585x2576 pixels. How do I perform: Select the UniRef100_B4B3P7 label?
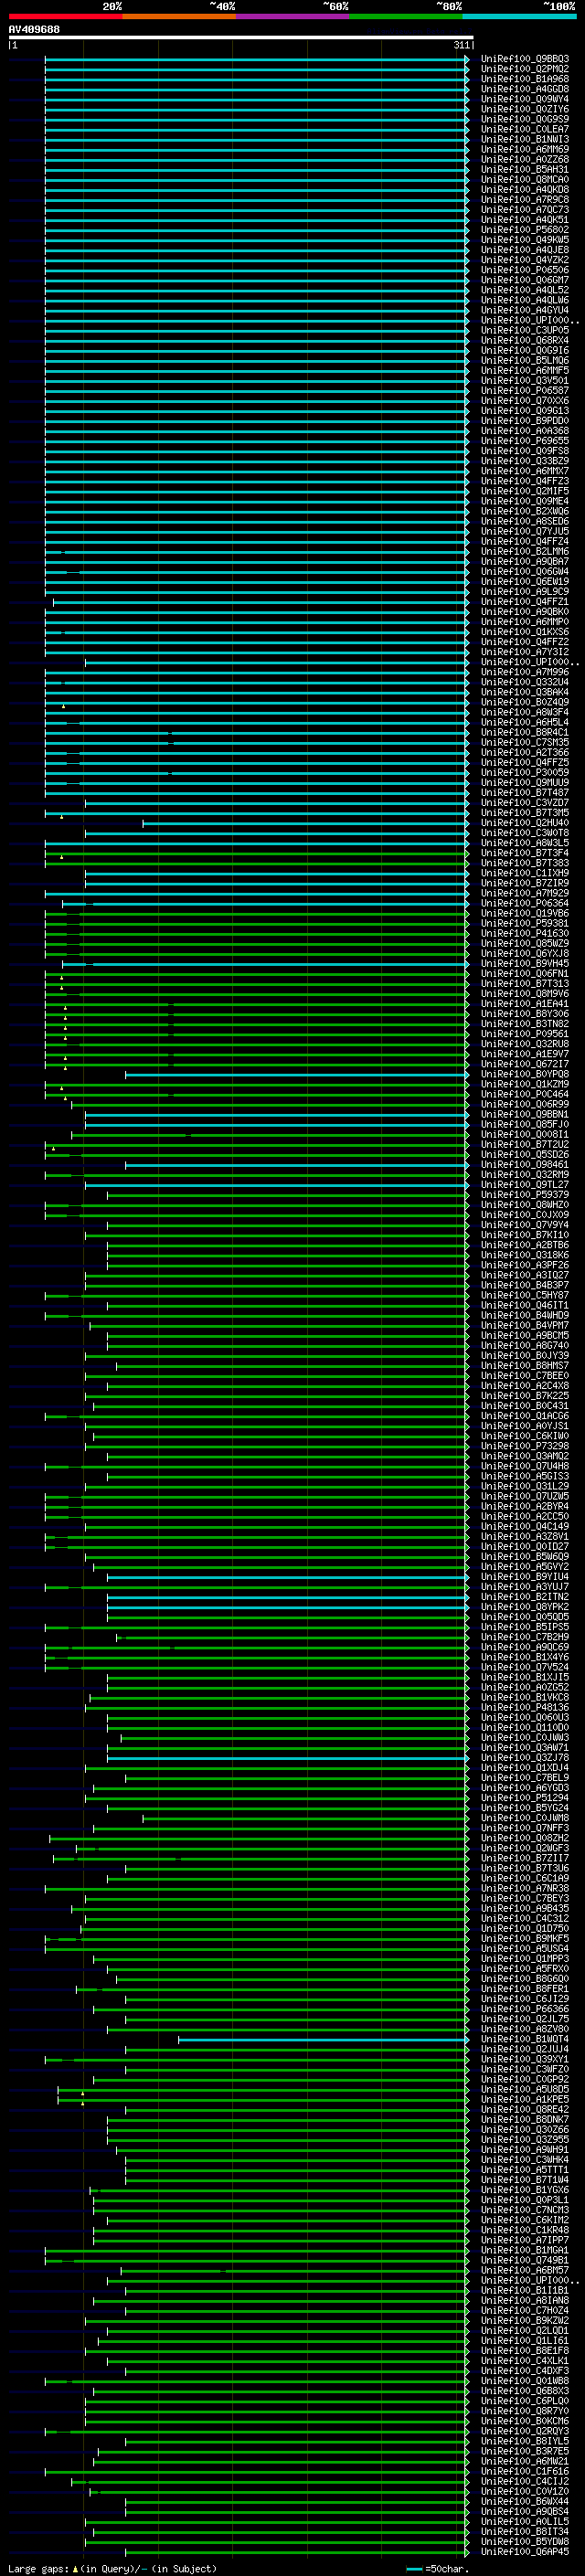524,1285
